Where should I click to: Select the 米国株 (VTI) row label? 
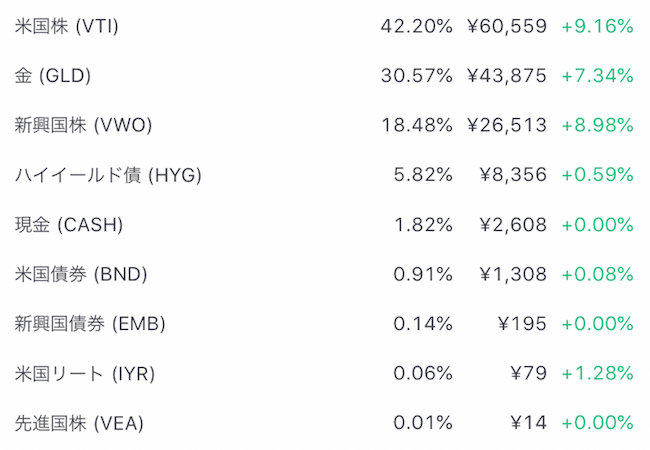[x=66, y=27]
